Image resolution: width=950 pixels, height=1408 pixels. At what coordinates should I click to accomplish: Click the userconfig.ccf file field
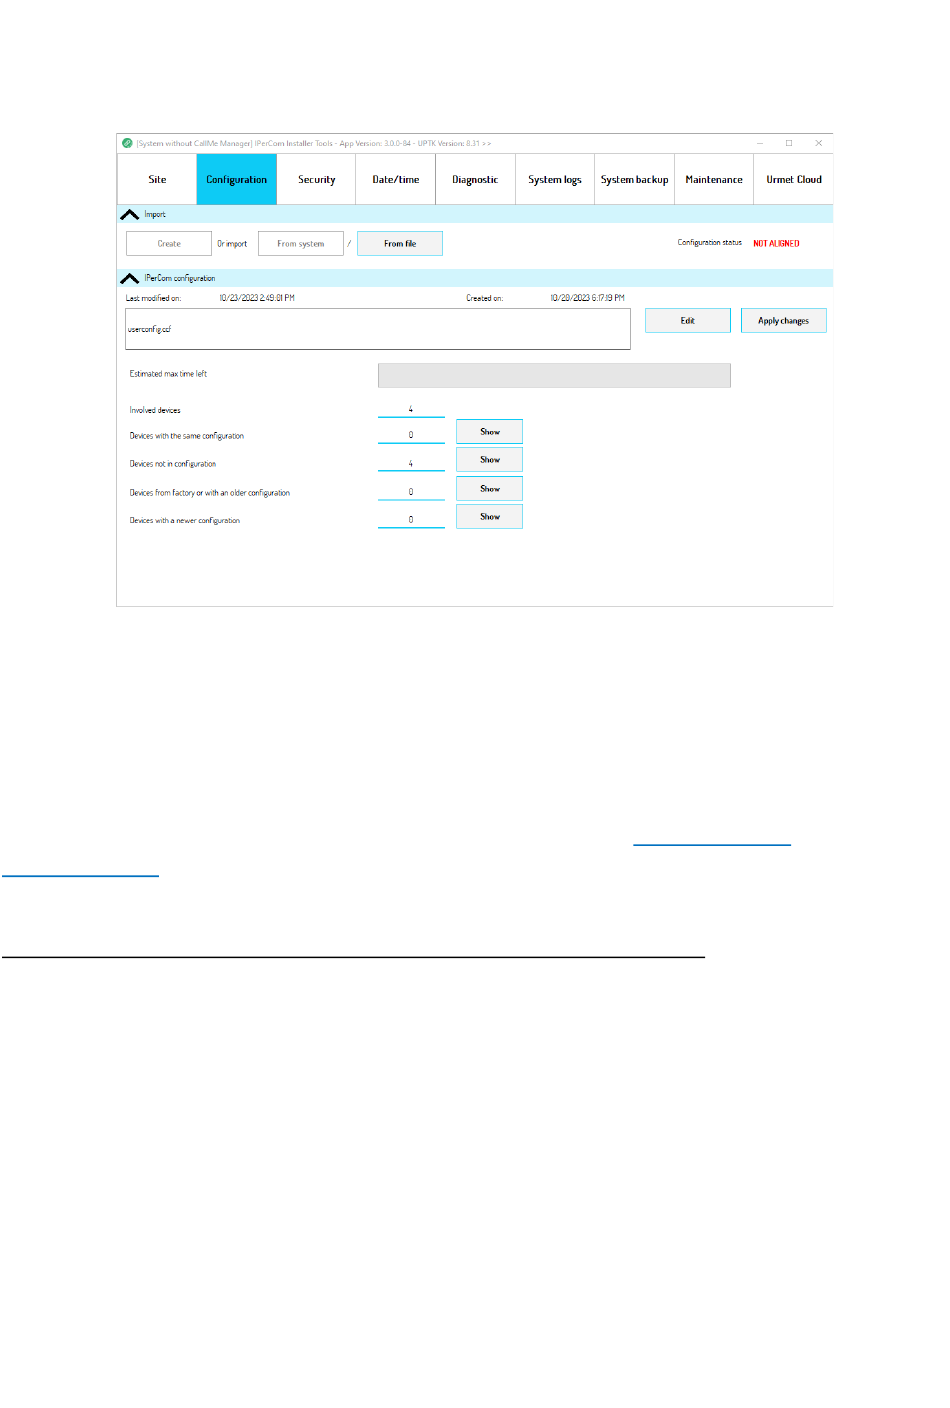pos(378,329)
